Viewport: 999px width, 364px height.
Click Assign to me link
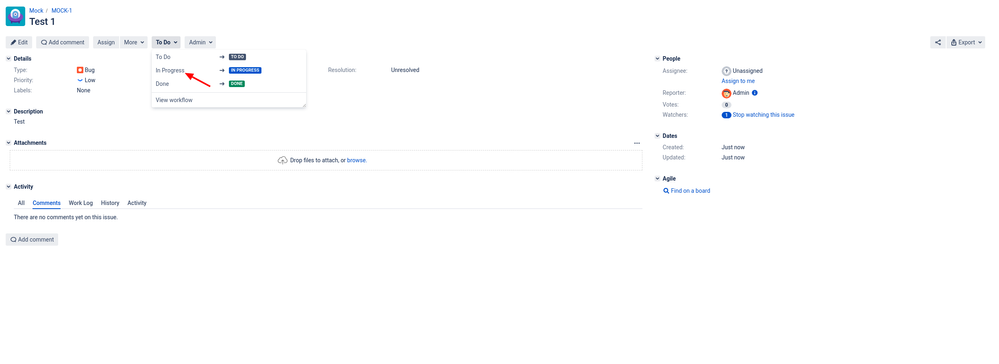click(x=738, y=81)
